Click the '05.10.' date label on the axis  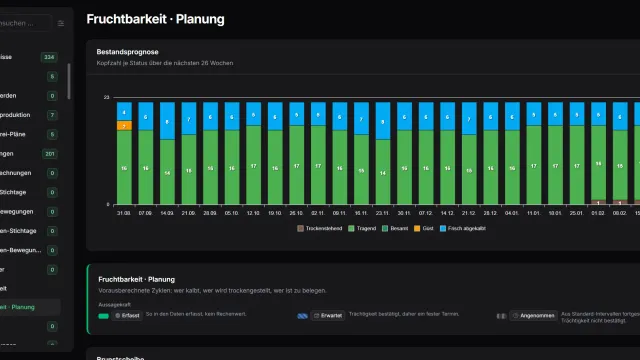232,213
